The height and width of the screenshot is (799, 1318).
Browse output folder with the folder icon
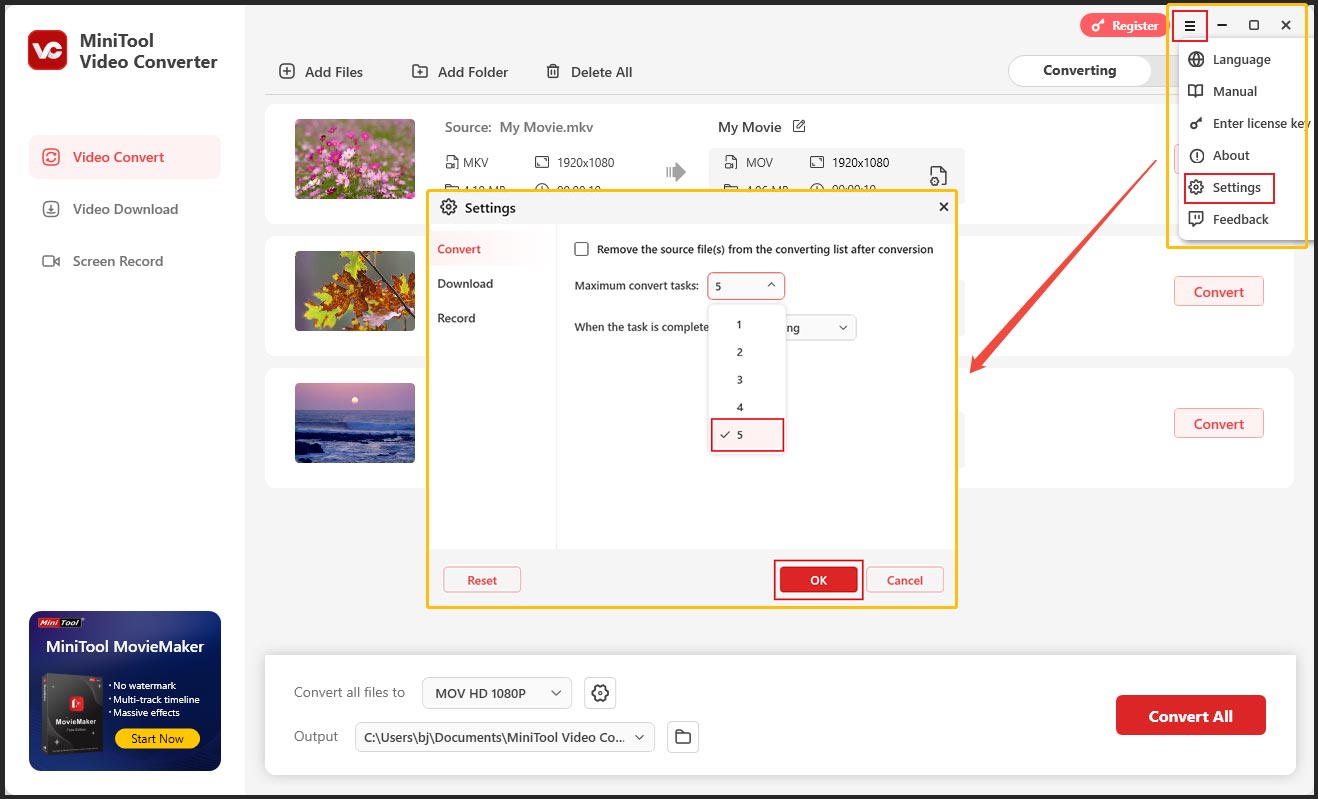[683, 737]
